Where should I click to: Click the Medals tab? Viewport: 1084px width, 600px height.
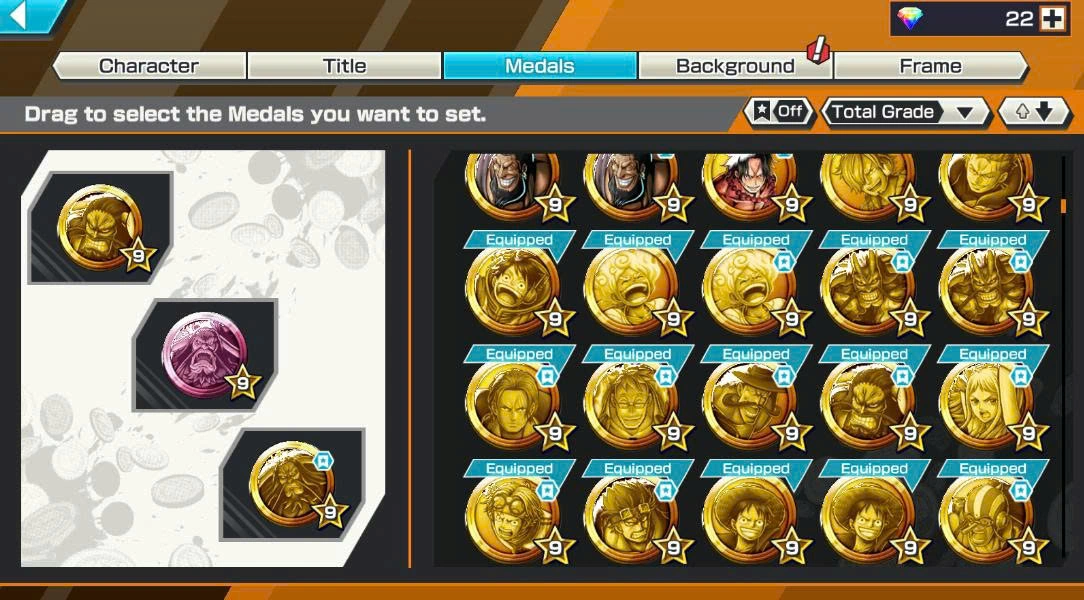(x=540, y=66)
